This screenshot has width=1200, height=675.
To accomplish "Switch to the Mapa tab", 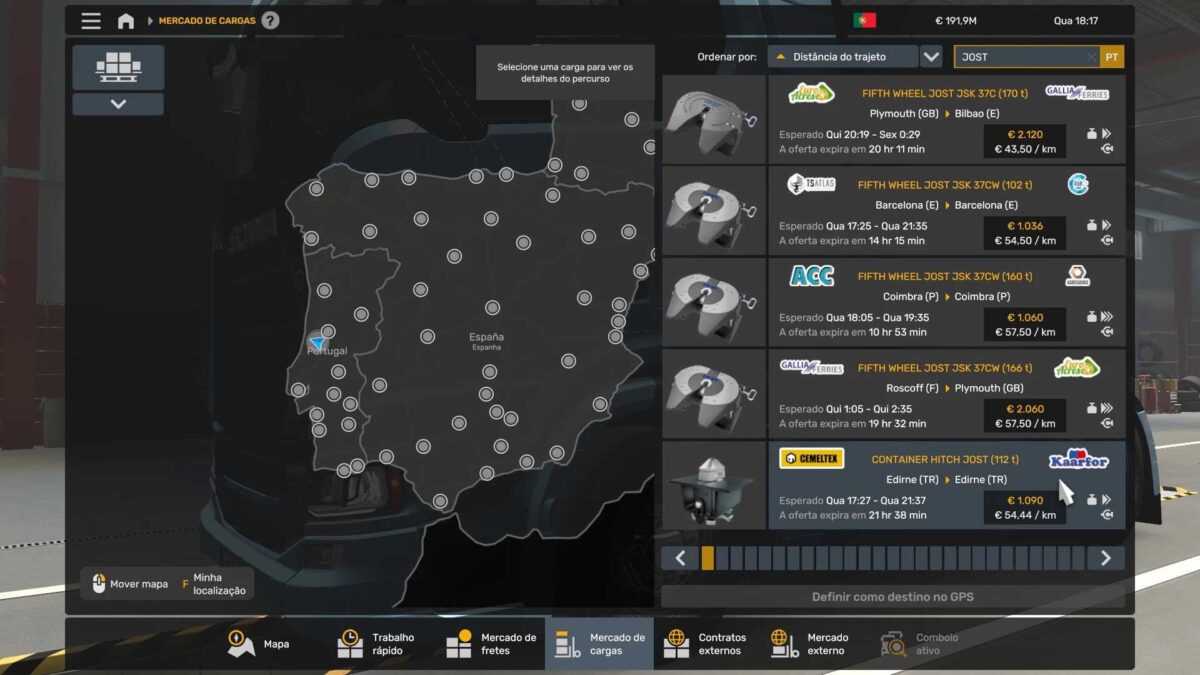I will [259, 644].
